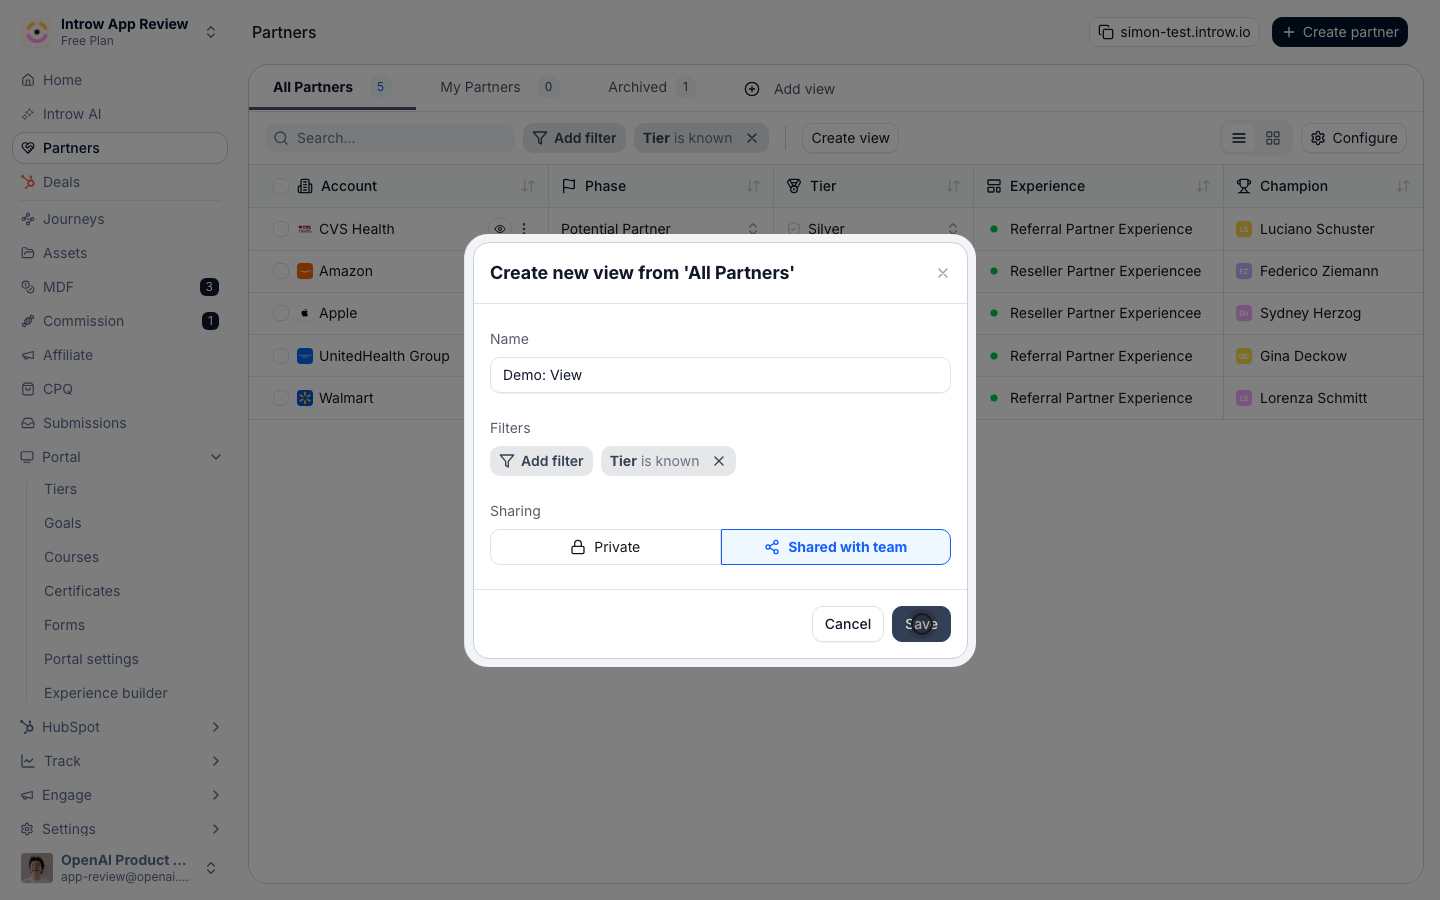The height and width of the screenshot is (900, 1440).
Task: Toggle Walmart row checkbox
Action: [281, 398]
